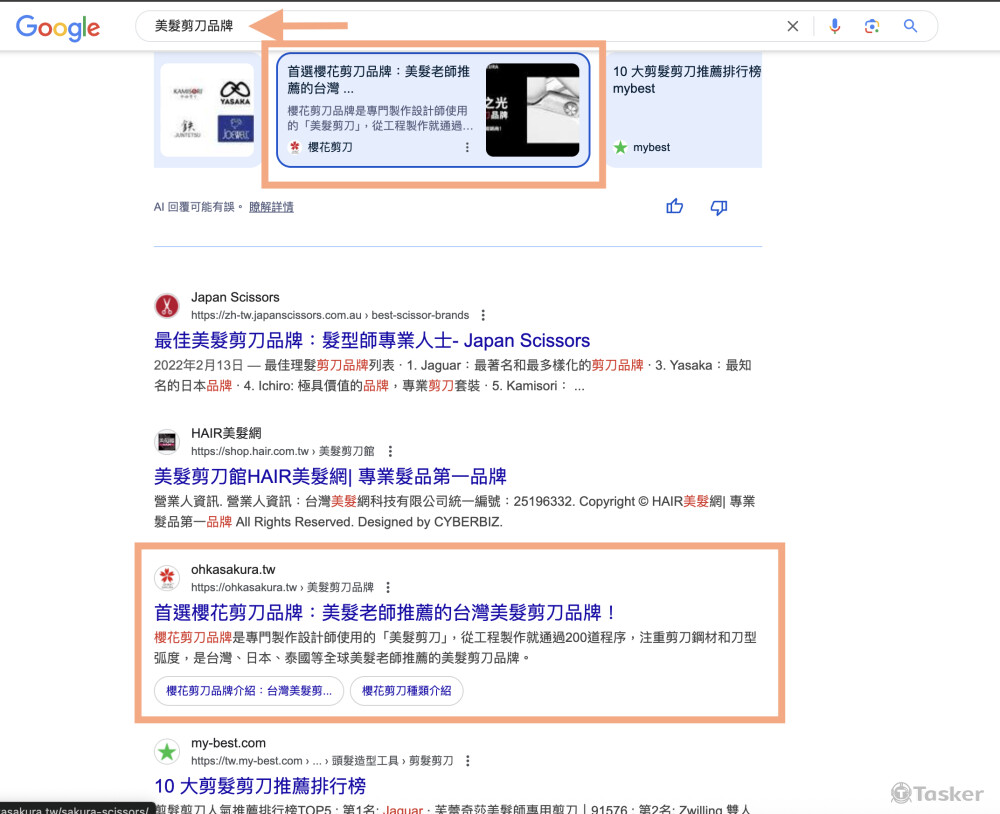This screenshot has width=1000, height=814.
Task: Click the HAIR美髮網 site name
Action: [x=226, y=433]
